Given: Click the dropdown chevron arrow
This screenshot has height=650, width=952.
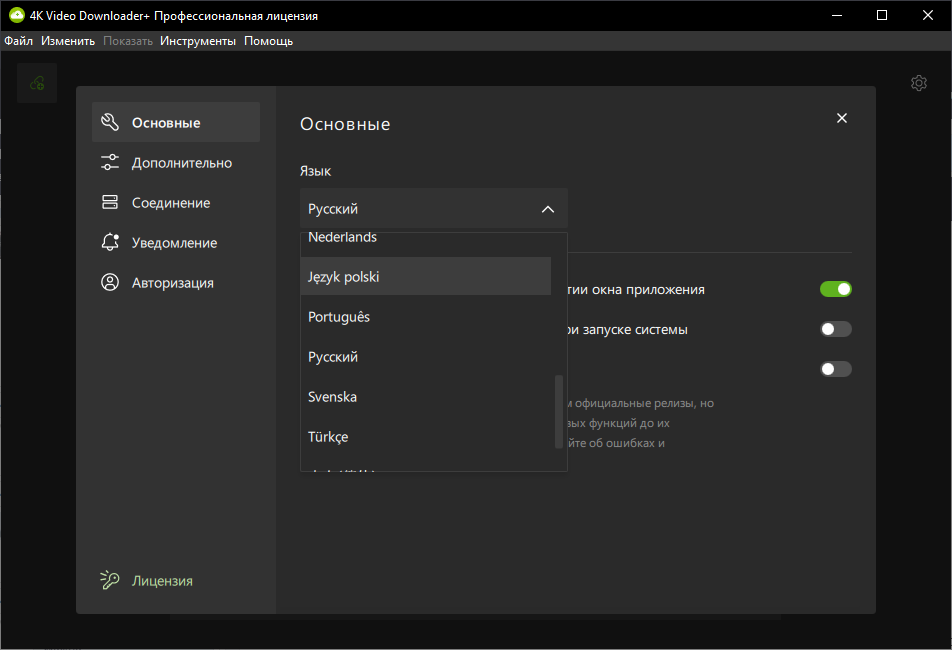Looking at the screenshot, I should [x=548, y=209].
